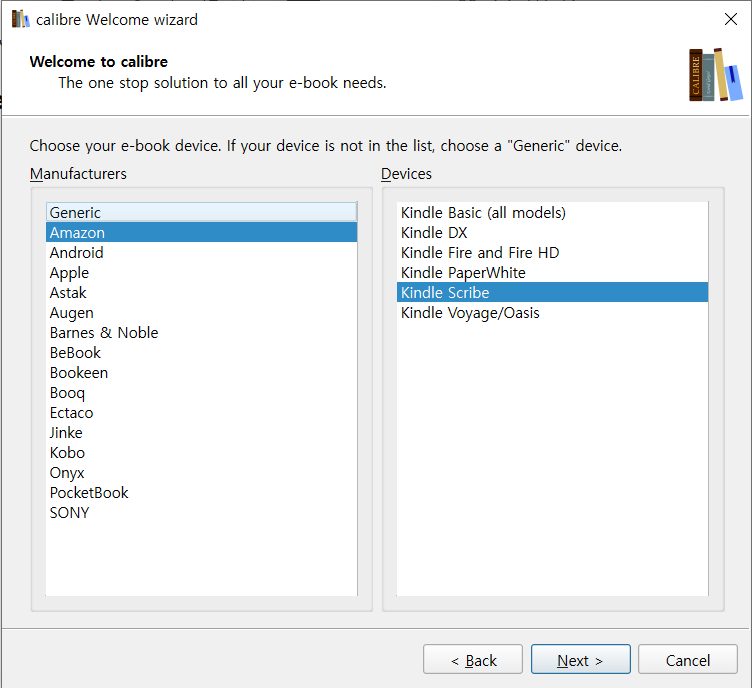The image size is (752, 688).
Task: Pick Kindle PaperWhite device
Action: click(x=552, y=272)
